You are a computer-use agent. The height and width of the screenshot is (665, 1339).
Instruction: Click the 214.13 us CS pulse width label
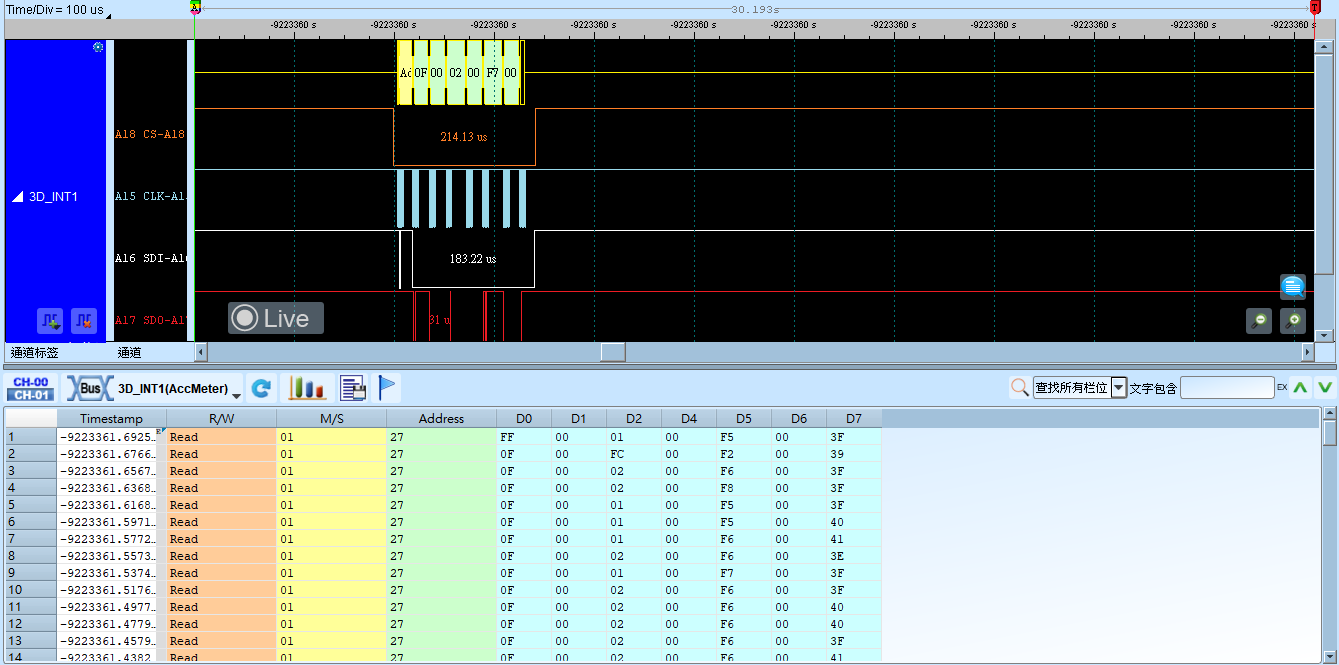[x=463, y=137]
